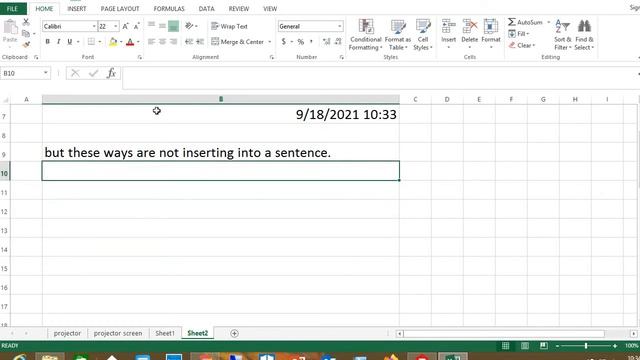Open Conditional Formatting menu
The width and height of the screenshot is (640, 360).
366,35
